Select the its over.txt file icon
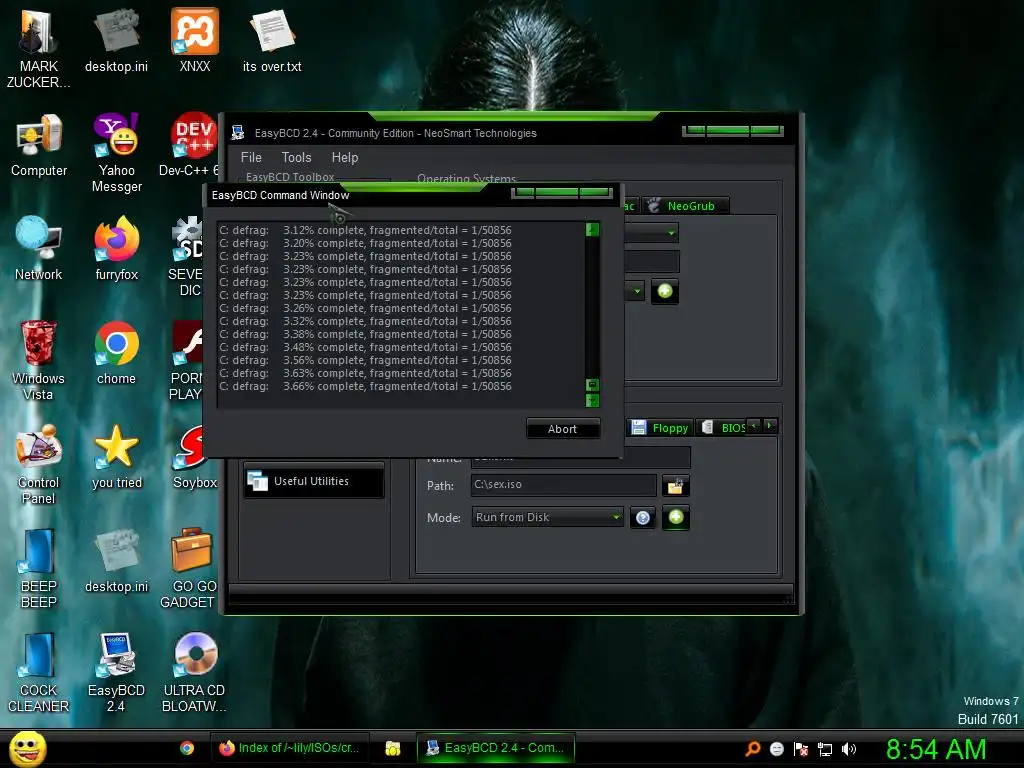The width and height of the screenshot is (1024, 768). [x=272, y=40]
